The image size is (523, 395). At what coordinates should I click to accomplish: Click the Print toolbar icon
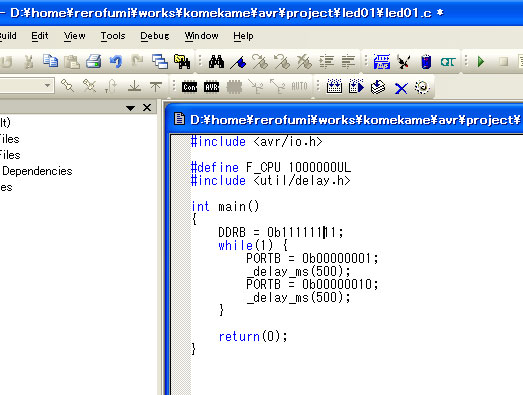93,62
